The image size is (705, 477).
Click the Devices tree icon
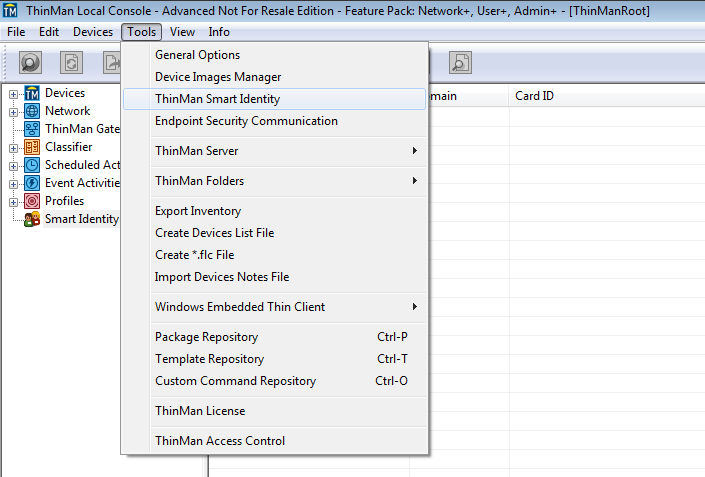32,93
